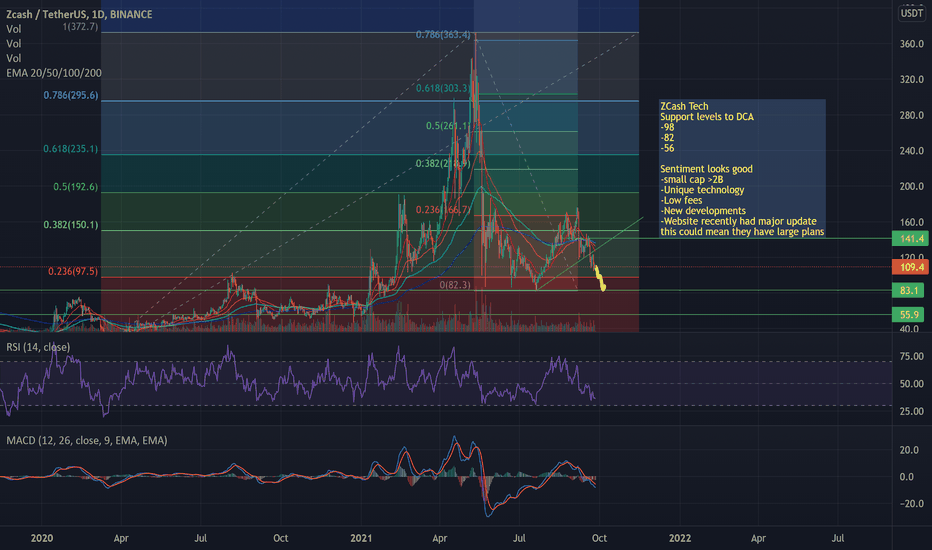Select the yellow projected price path drawing

[600, 278]
